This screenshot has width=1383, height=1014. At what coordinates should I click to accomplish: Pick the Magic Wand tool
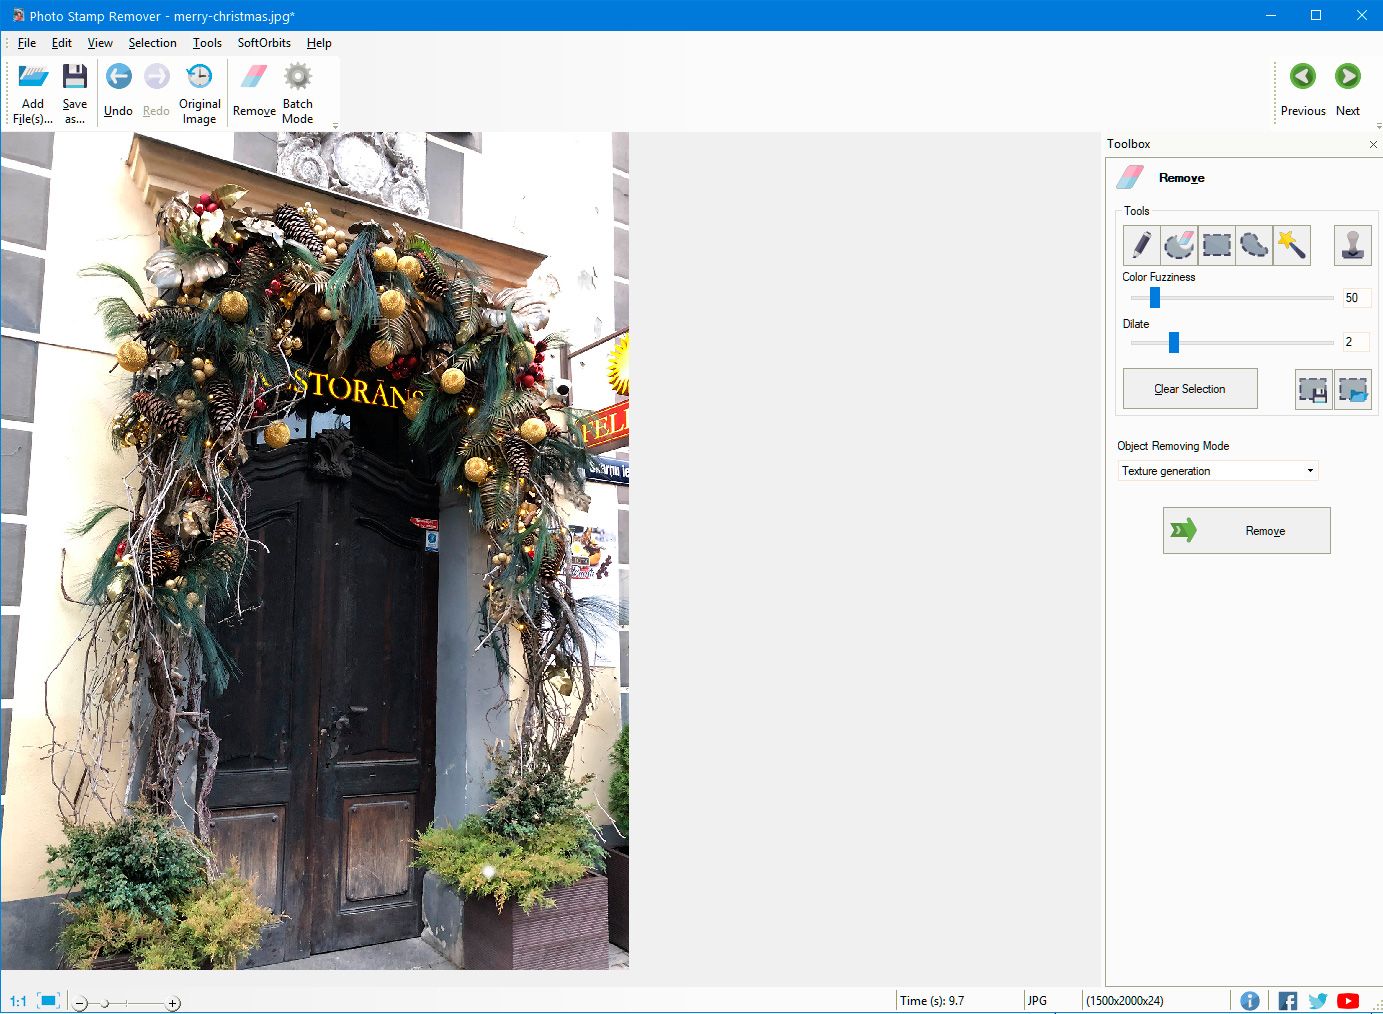tap(1292, 245)
